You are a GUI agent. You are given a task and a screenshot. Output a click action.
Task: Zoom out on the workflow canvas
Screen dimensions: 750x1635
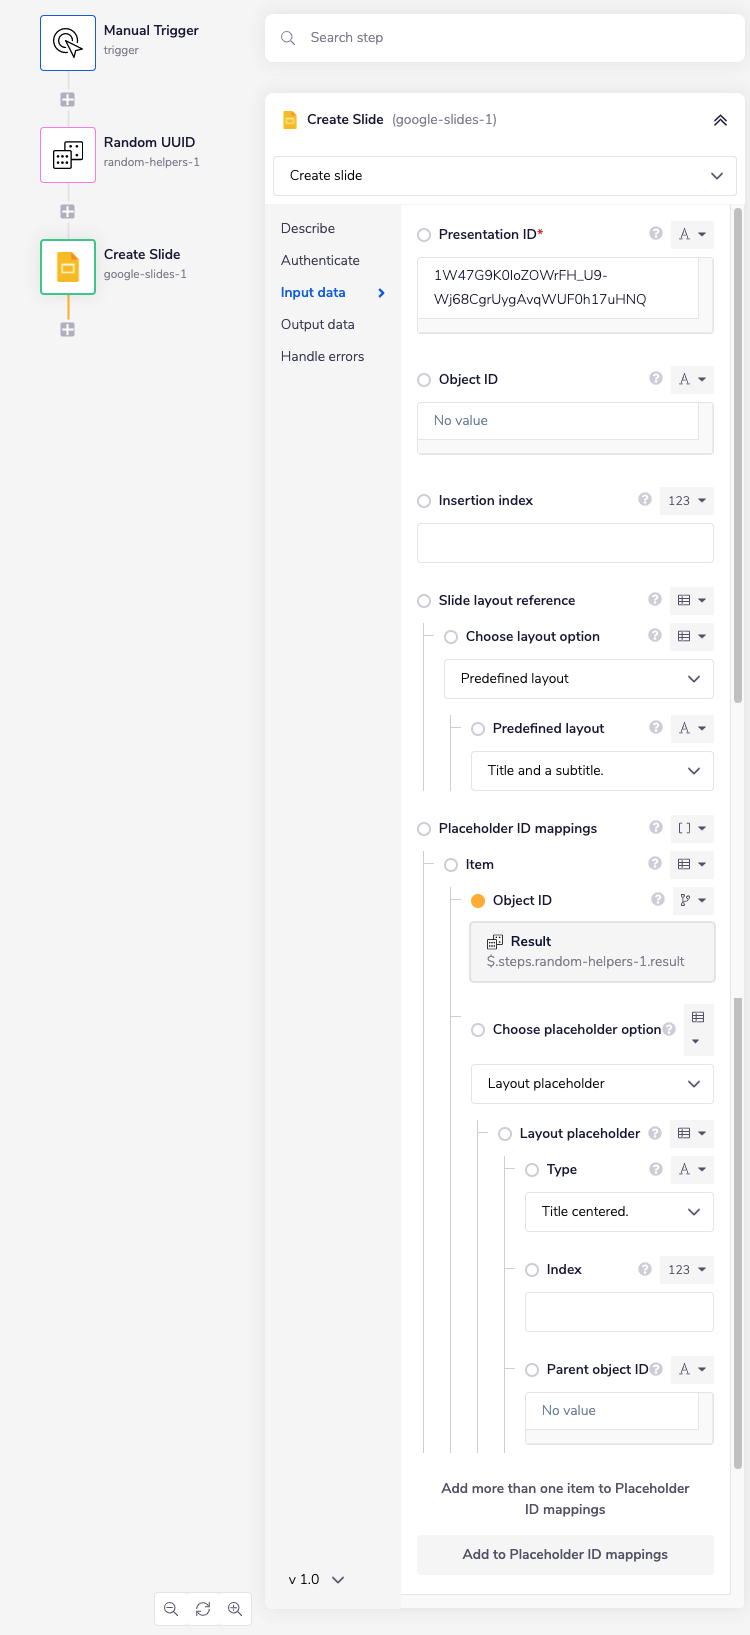[x=171, y=1609]
